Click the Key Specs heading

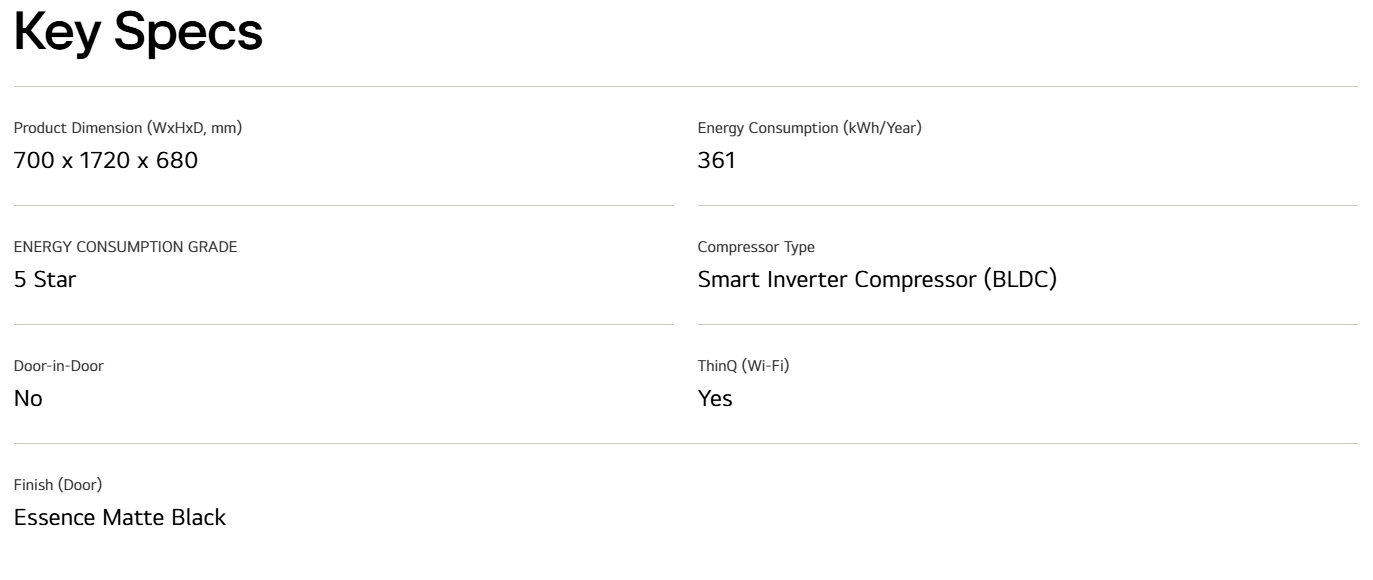pyautogui.click(x=138, y=34)
